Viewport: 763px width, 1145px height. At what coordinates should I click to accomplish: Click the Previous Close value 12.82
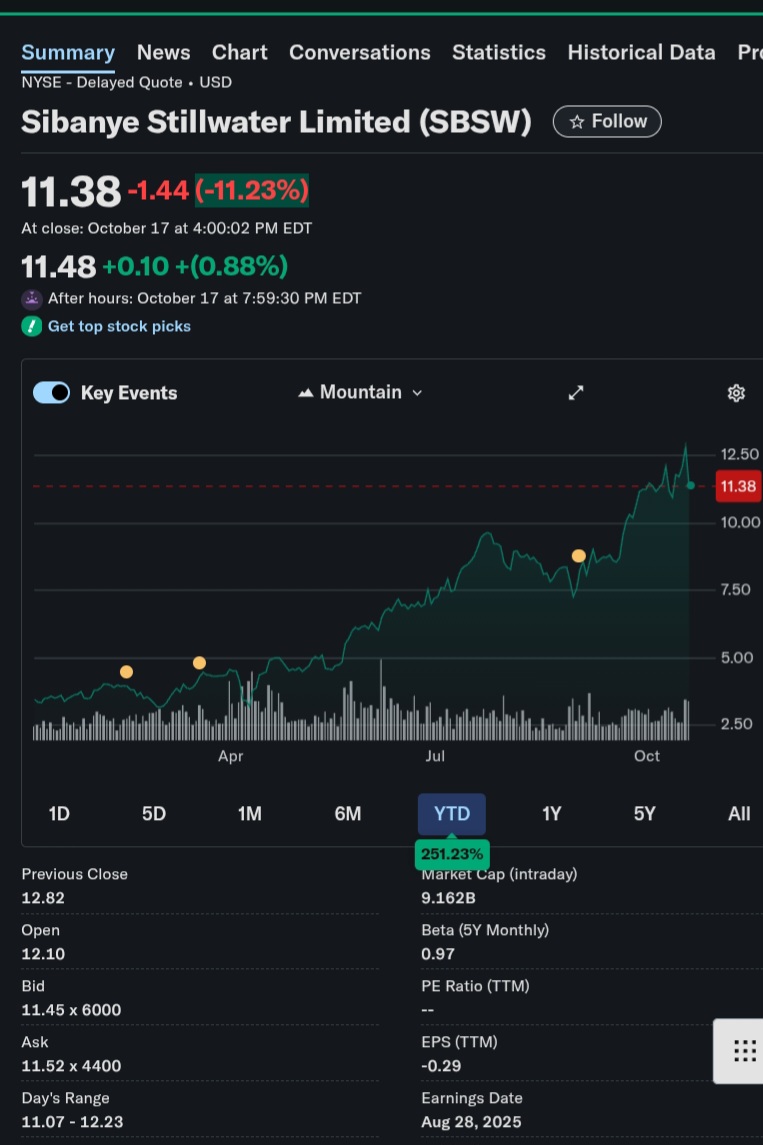(x=43, y=898)
